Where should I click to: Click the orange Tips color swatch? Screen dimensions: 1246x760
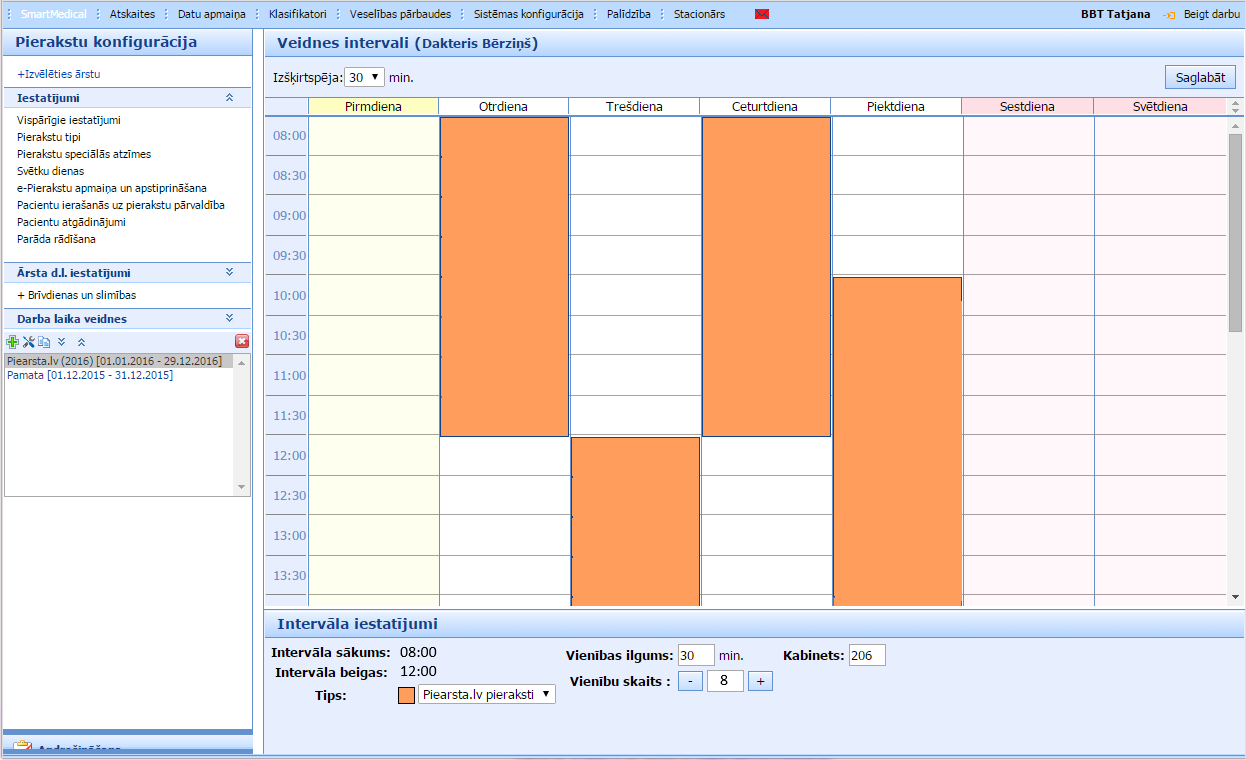pyautogui.click(x=406, y=695)
